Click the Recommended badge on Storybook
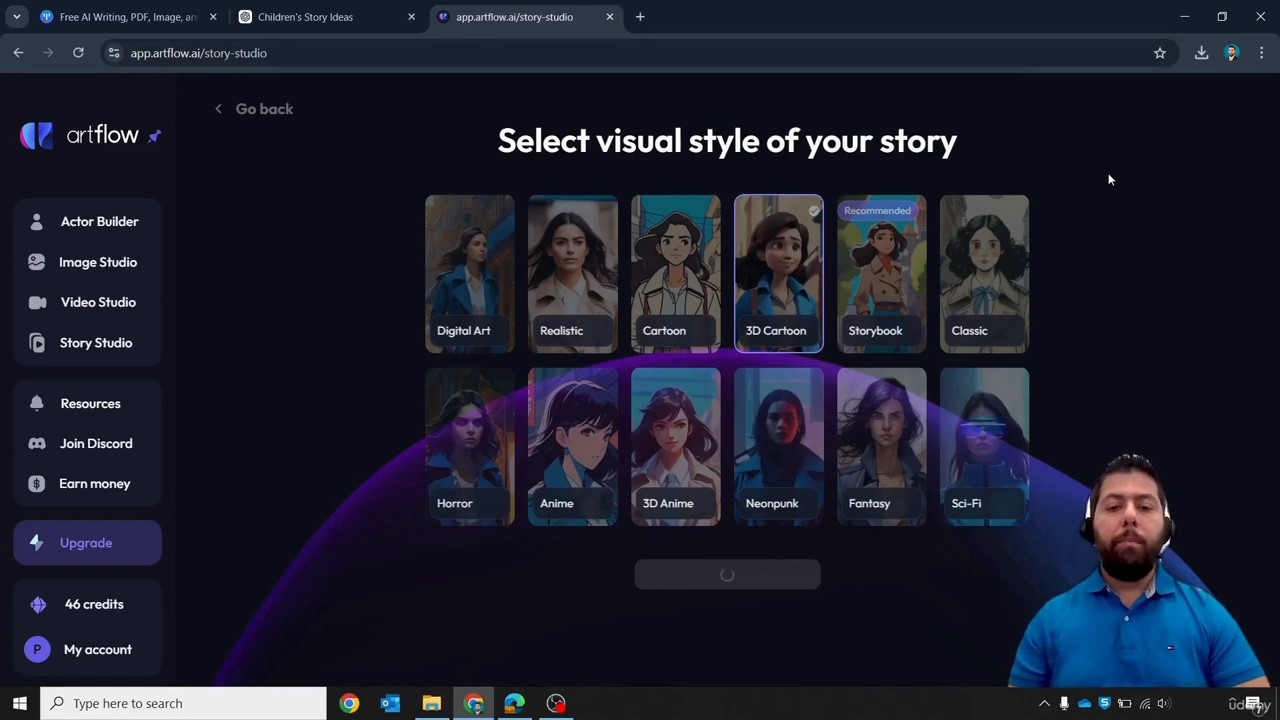The height and width of the screenshot is (720, 1280). tap(878, 211)
